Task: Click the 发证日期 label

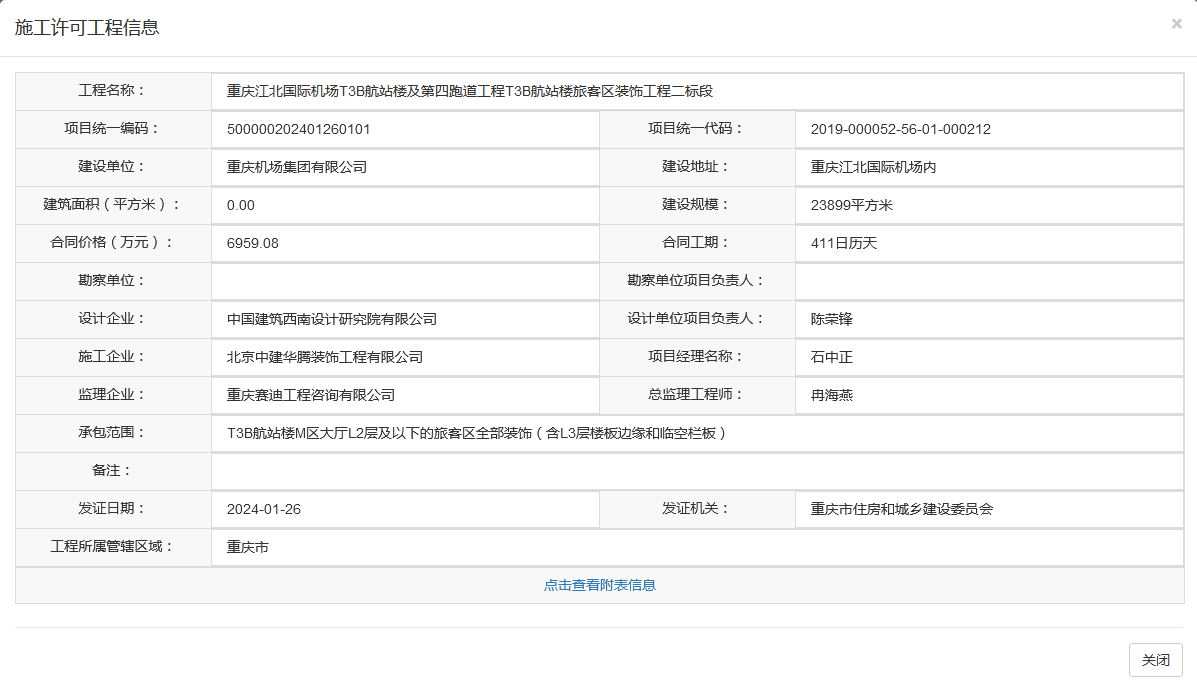Action: [x=112, y=508]
